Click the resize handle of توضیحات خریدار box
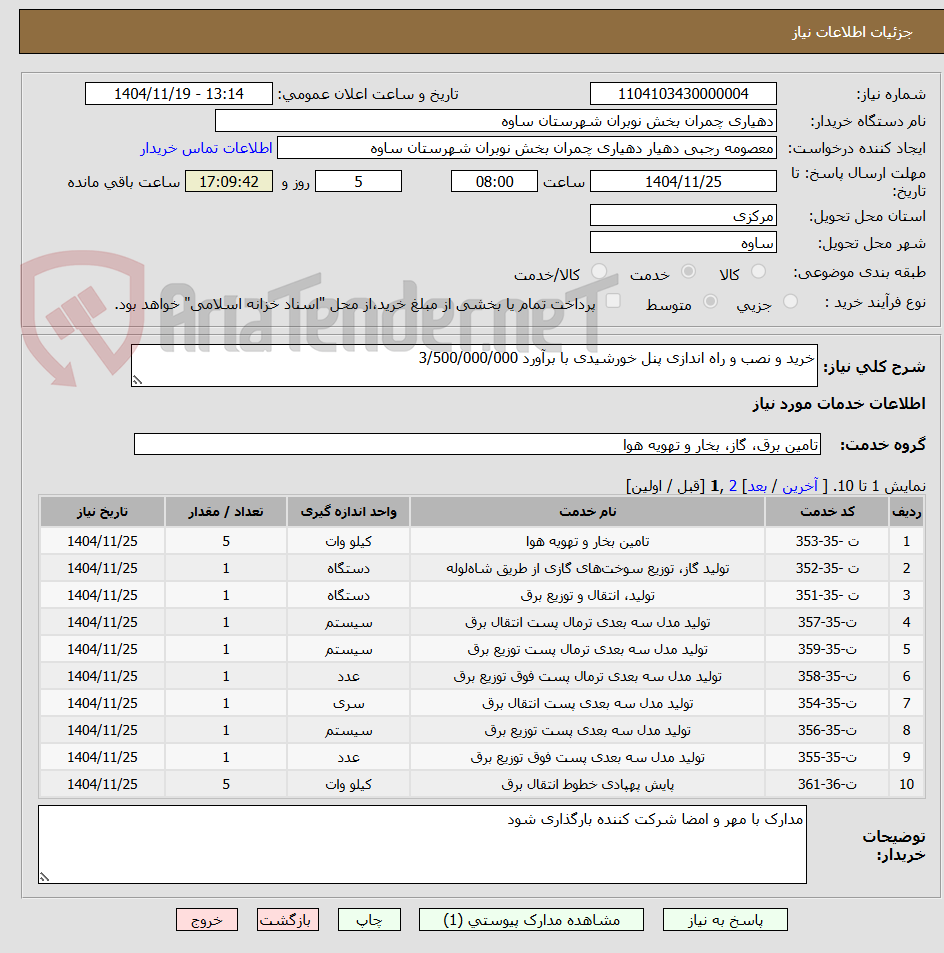The image size is (944, 953). pyautogui.click(x=44, y=877)
